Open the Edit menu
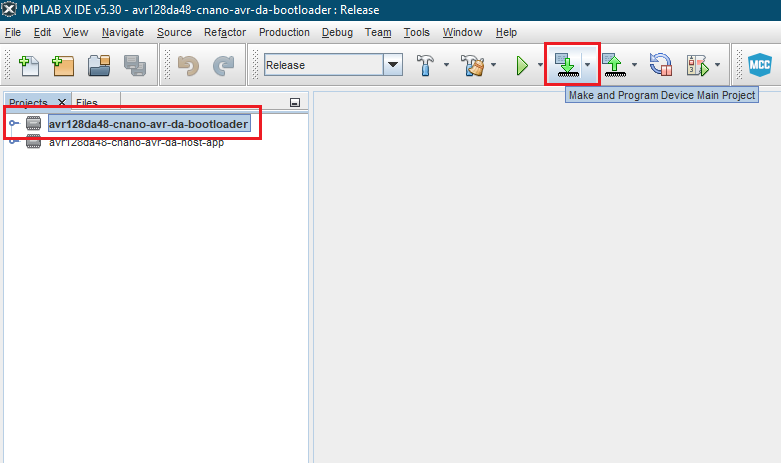 (x=42, y=32)
